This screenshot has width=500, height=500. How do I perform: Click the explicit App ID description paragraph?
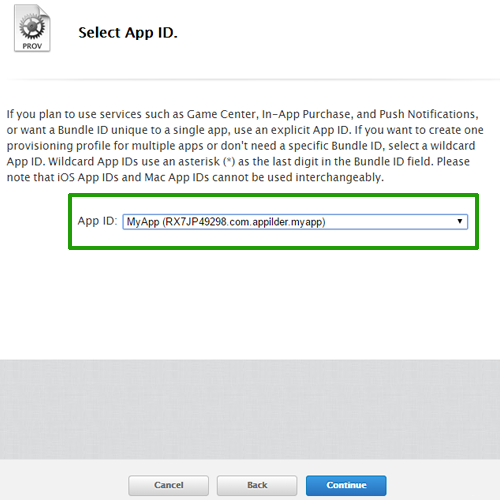tap(245, 146)
